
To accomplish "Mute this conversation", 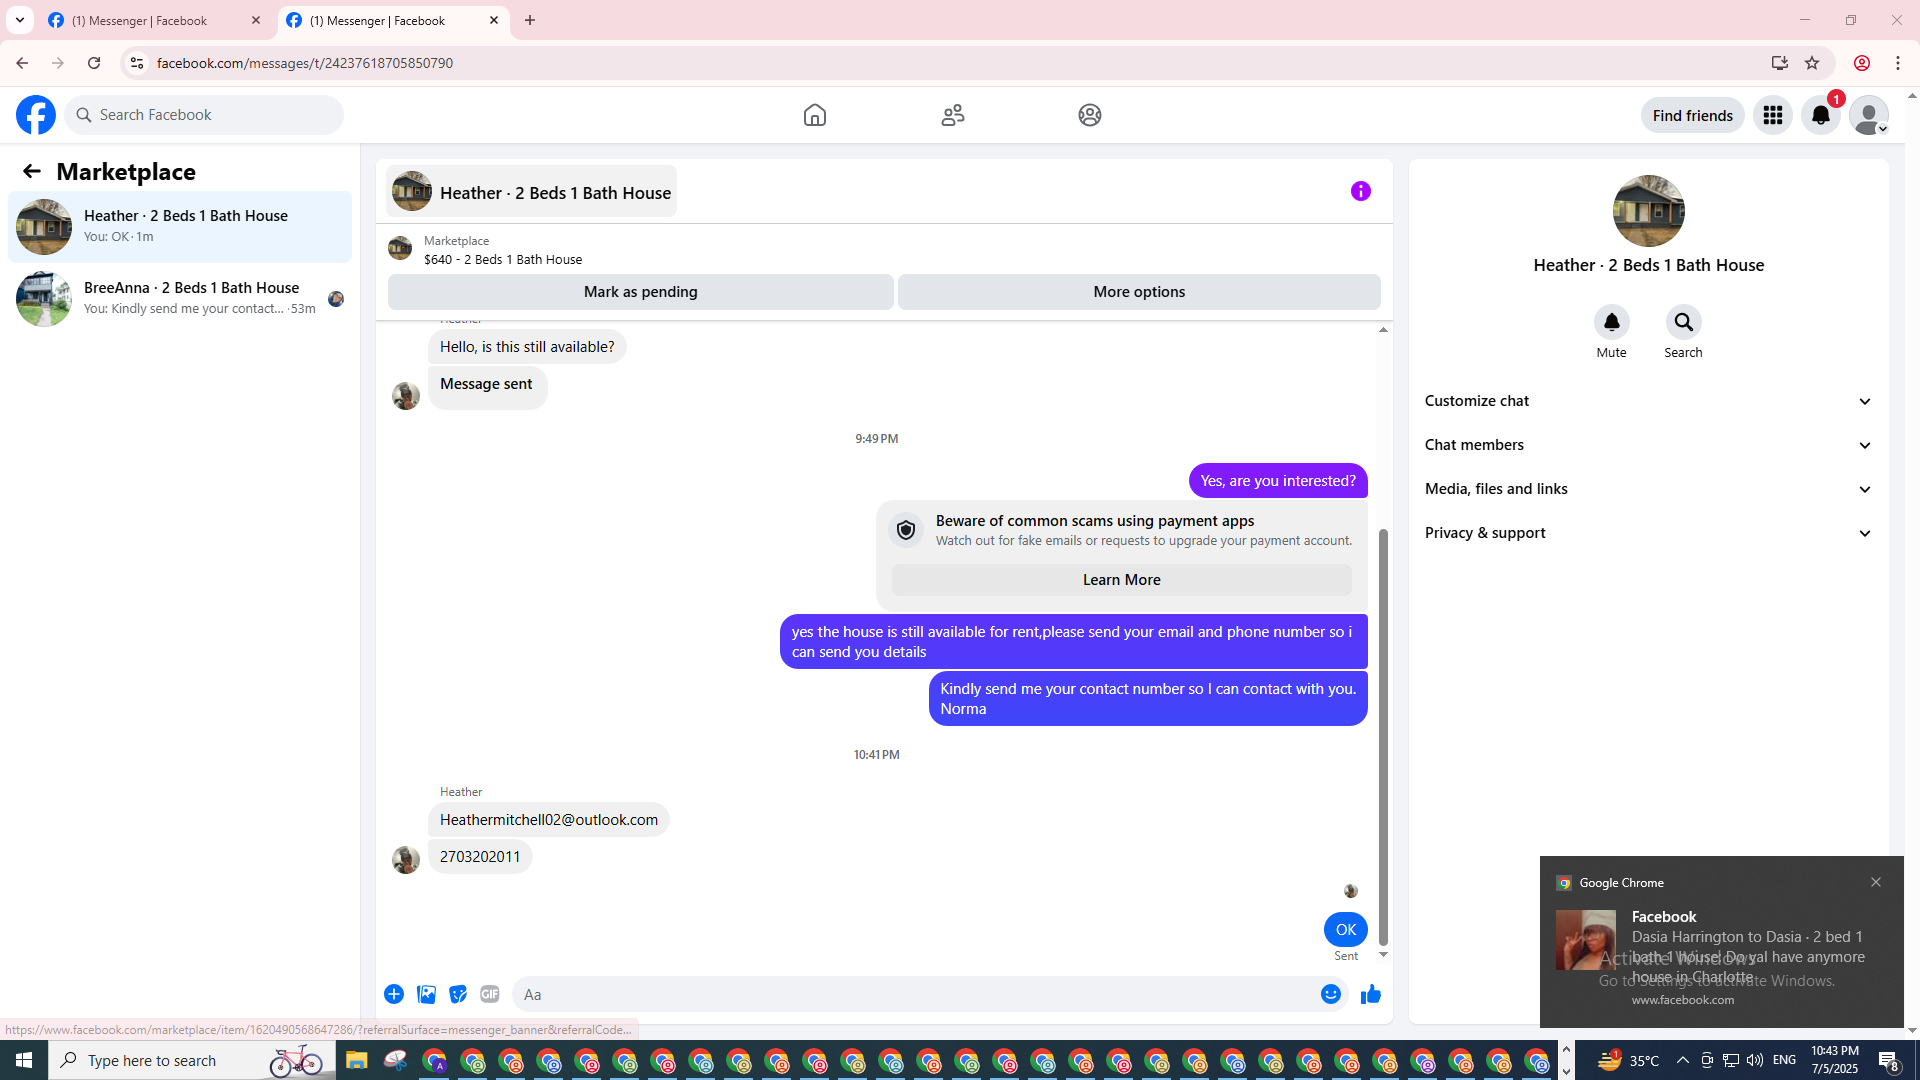I will pos(1611,323).
